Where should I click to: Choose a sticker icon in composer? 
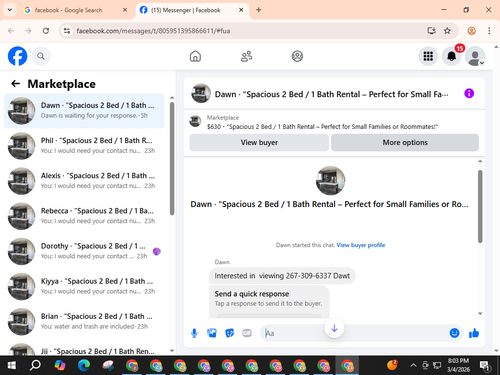[x=229, y=333]
